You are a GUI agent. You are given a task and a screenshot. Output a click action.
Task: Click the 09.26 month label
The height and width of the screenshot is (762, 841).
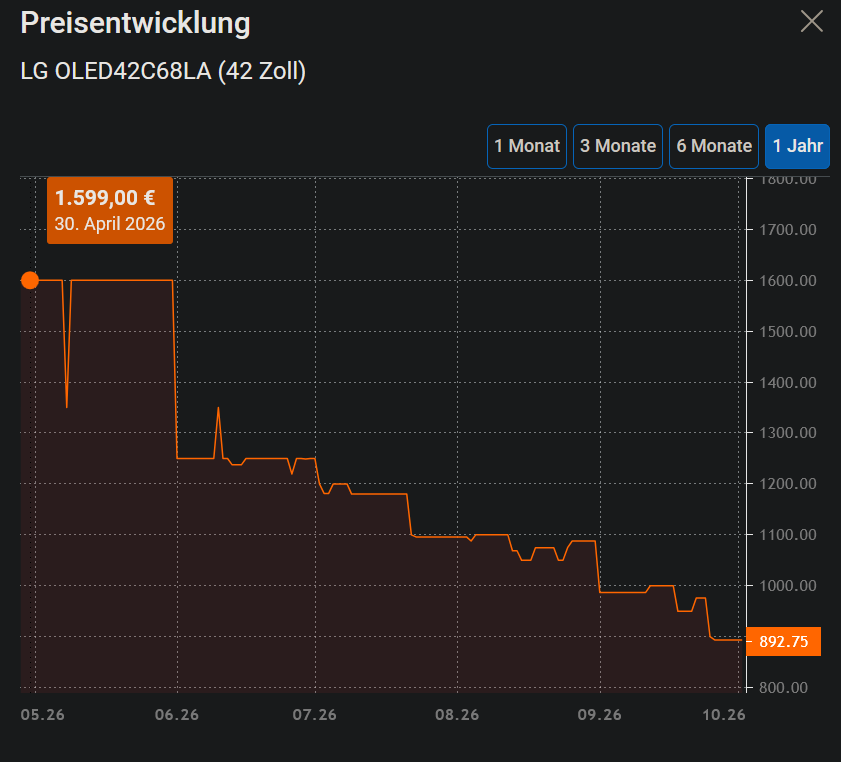tap(599, 715)
